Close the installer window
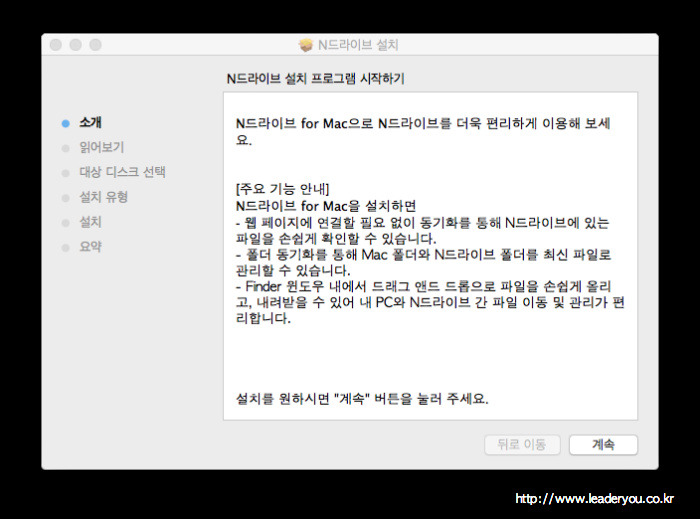 tap(56, 45)
